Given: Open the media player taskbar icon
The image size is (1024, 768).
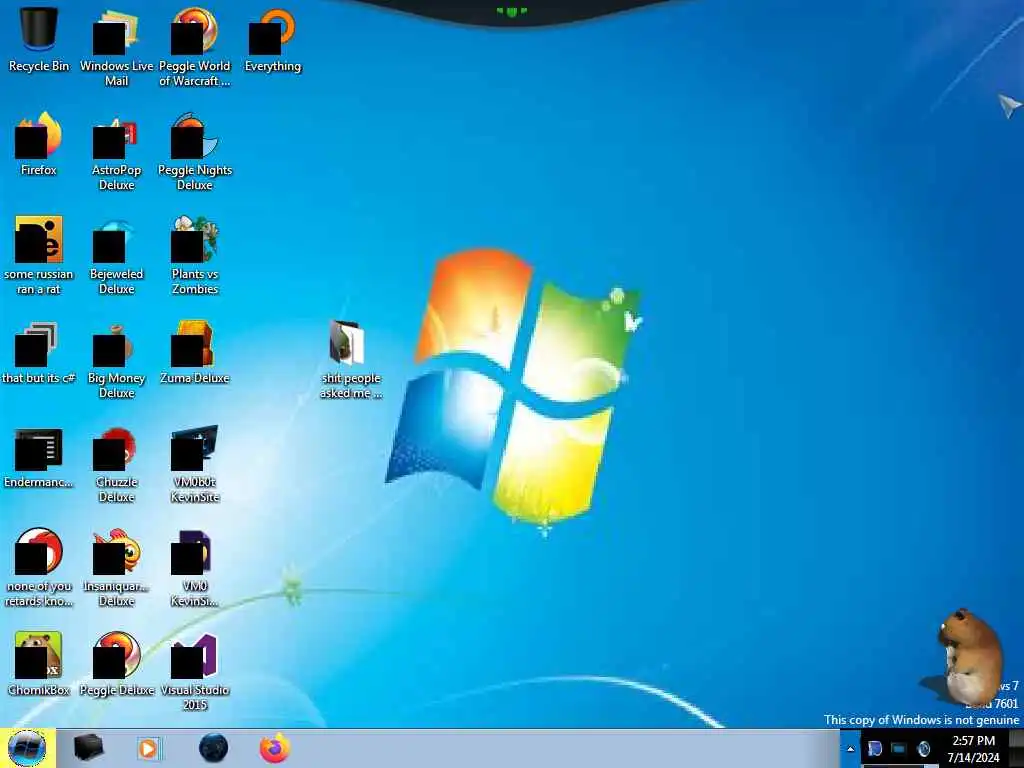Looking at the screenshot, I should pyautogui.click(x=149, y=748).
